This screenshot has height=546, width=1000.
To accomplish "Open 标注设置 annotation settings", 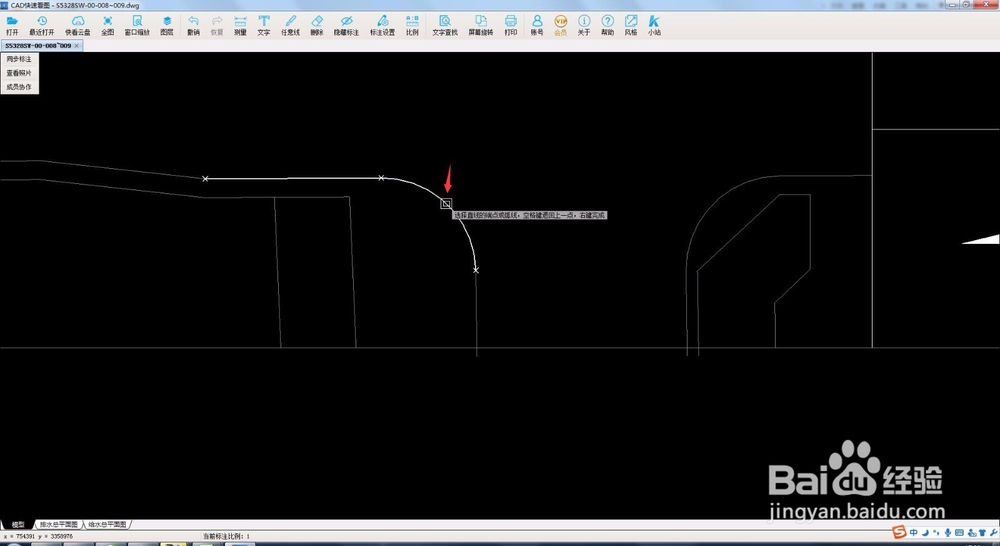I will [383, 25].
